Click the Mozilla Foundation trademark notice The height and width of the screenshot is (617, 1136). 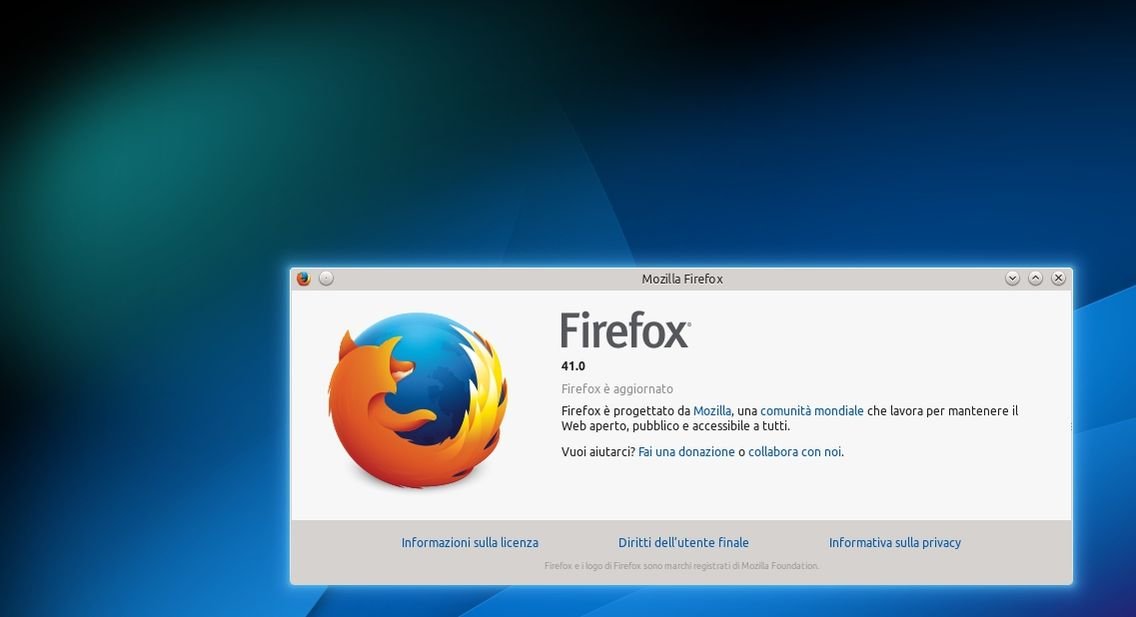(x=682, y=566)
